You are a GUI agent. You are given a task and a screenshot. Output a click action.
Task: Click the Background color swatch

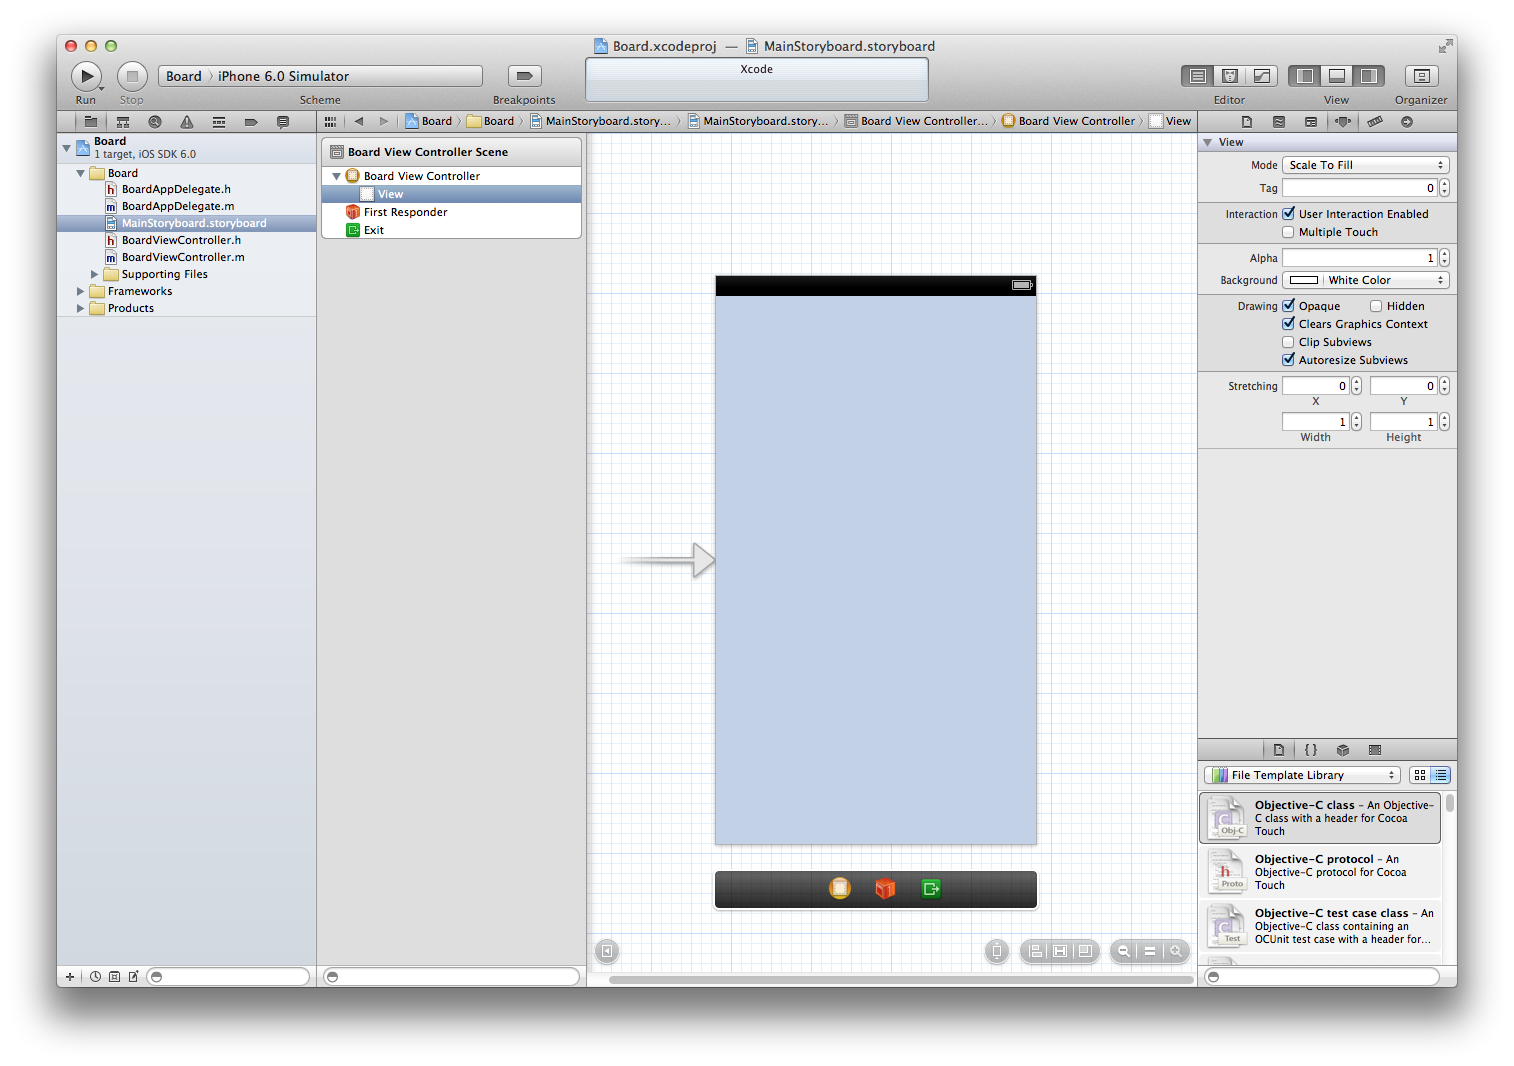coord(1303,280)
